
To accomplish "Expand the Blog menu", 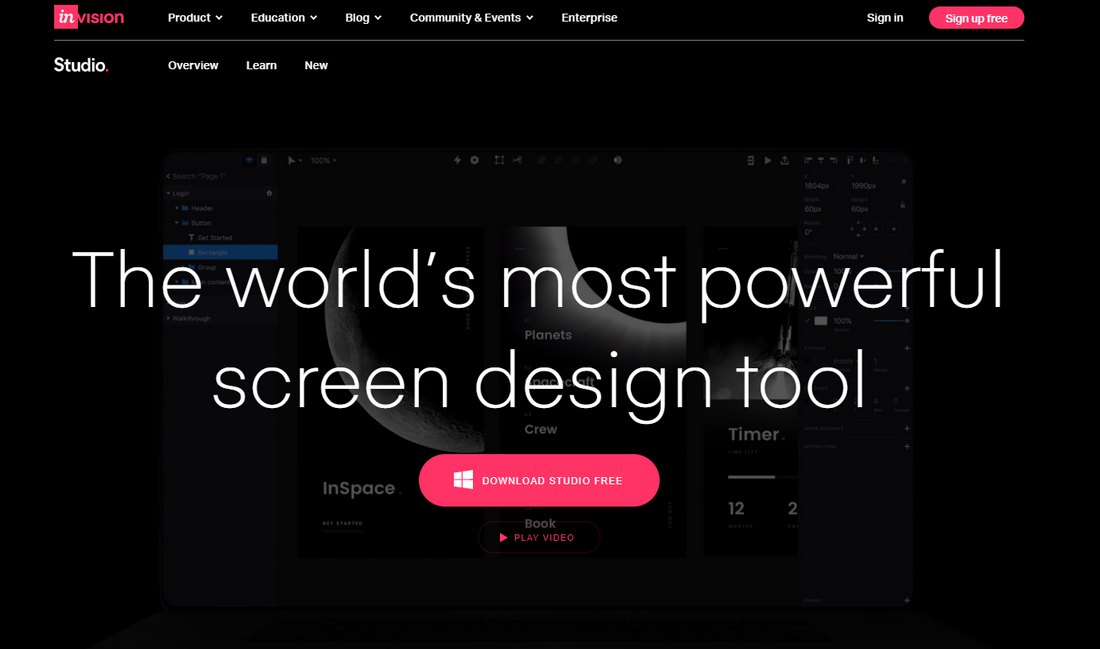I will tap(363, 18).
